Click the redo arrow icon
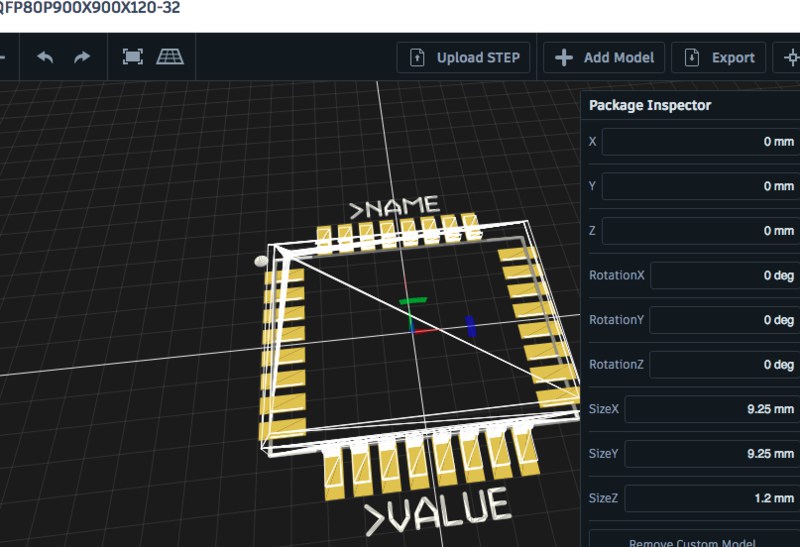The image size is (800, 547). tap(82, 57)
